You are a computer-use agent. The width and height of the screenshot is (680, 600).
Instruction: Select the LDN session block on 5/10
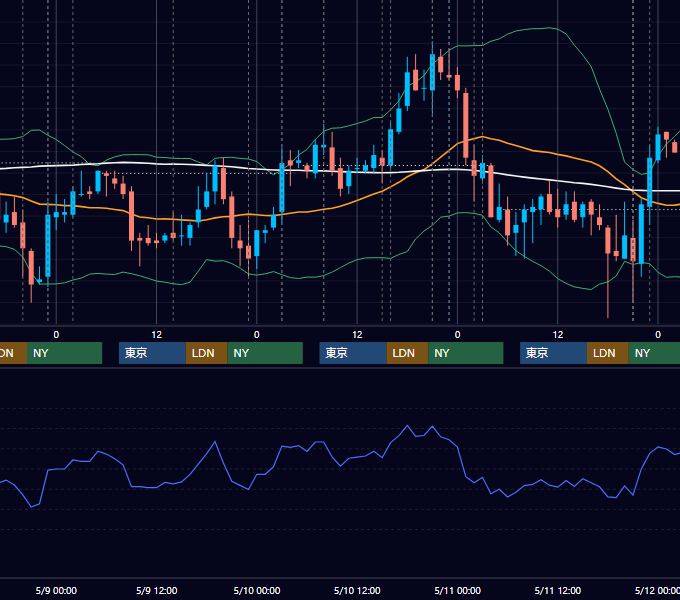pos(408,353)
